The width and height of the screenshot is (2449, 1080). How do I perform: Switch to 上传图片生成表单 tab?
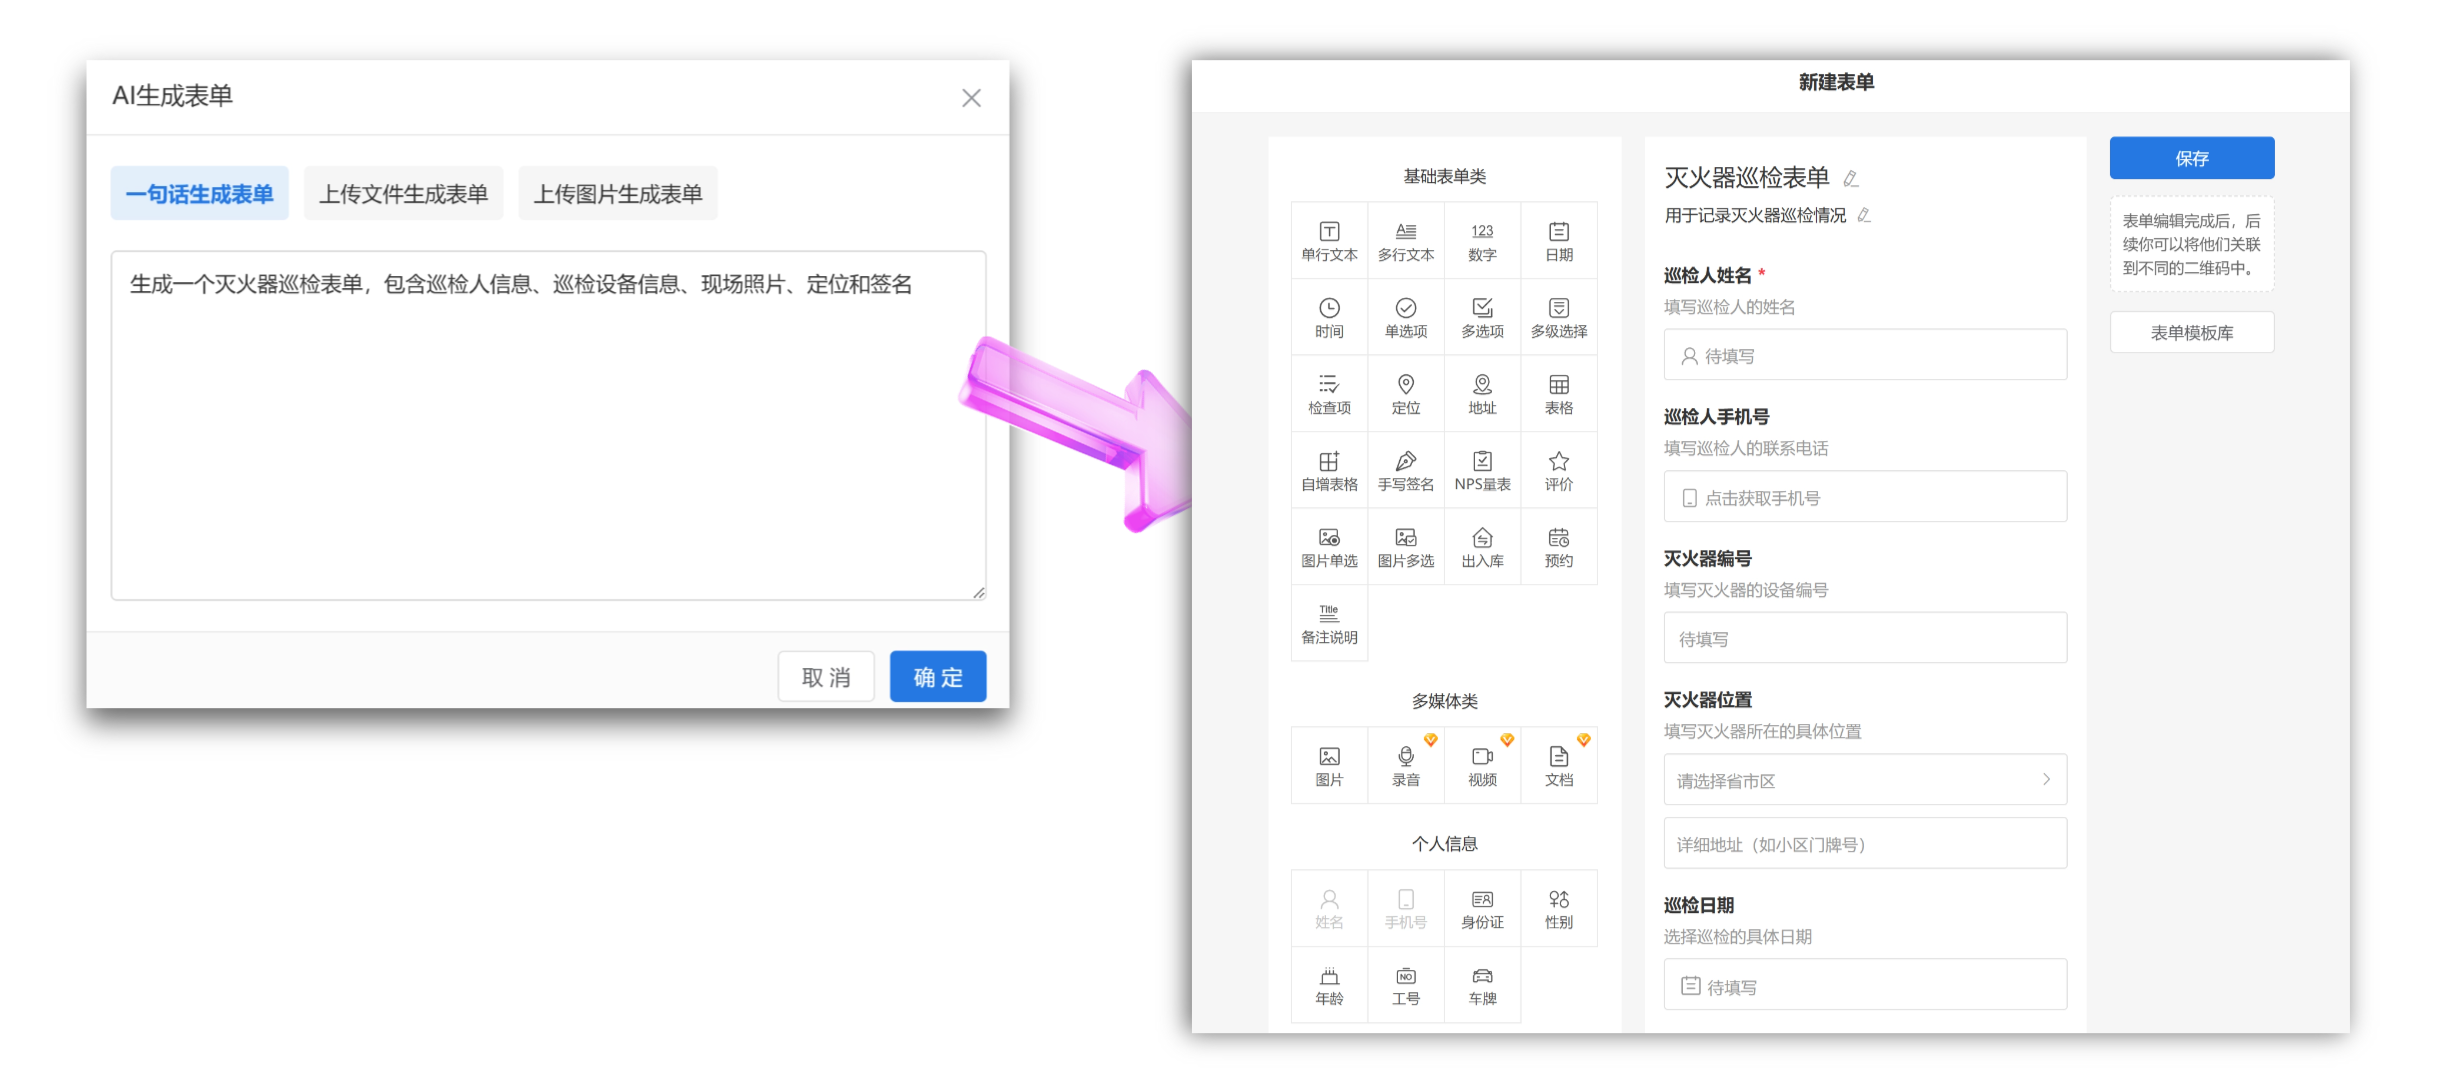point(617,194)
